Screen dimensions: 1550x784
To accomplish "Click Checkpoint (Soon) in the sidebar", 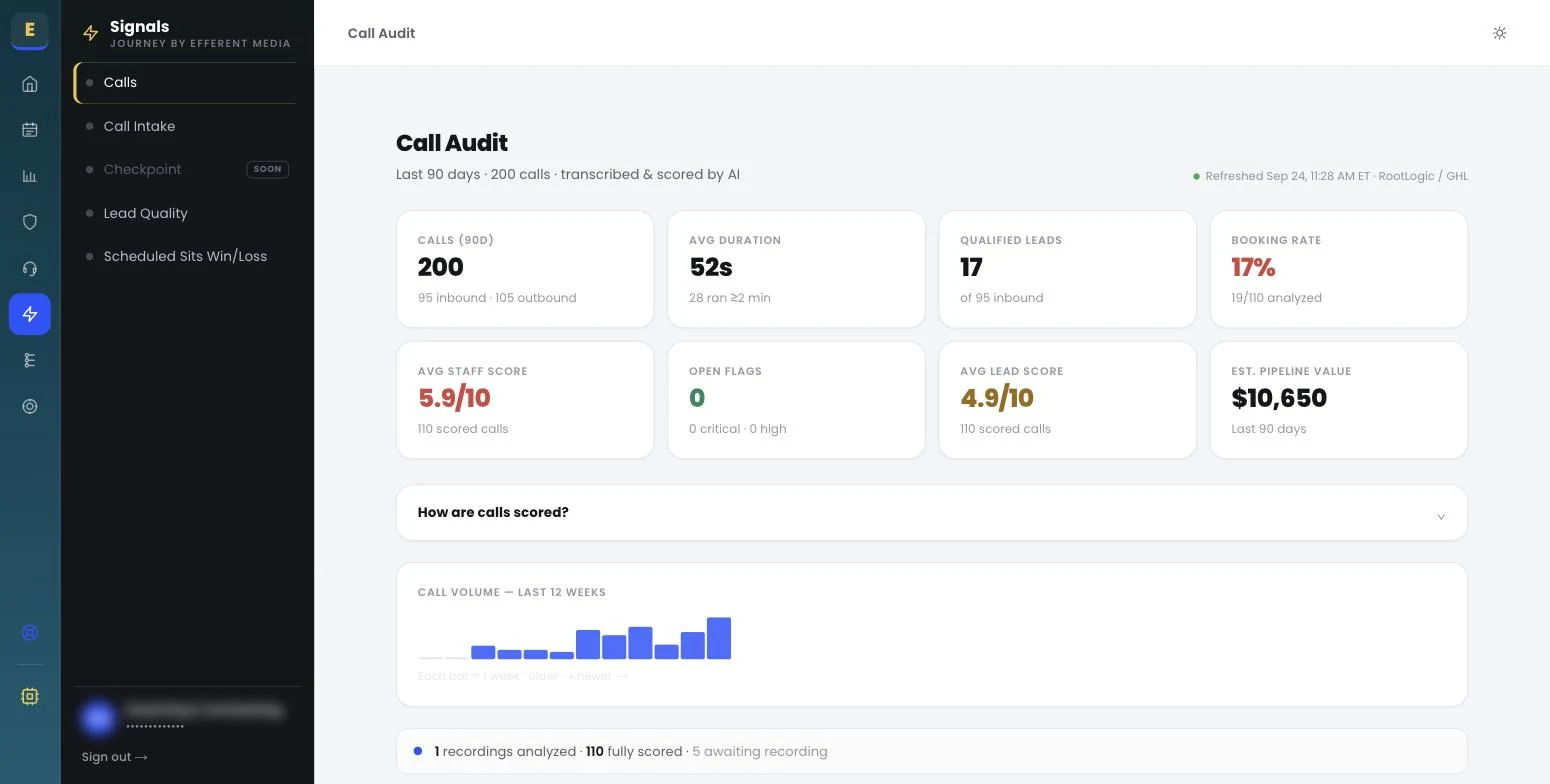I will pyautogui.click(x=186, y=169).
